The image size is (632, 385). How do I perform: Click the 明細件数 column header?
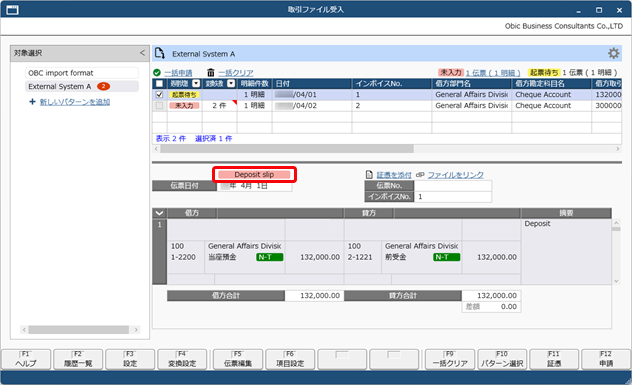coord(254,83)
